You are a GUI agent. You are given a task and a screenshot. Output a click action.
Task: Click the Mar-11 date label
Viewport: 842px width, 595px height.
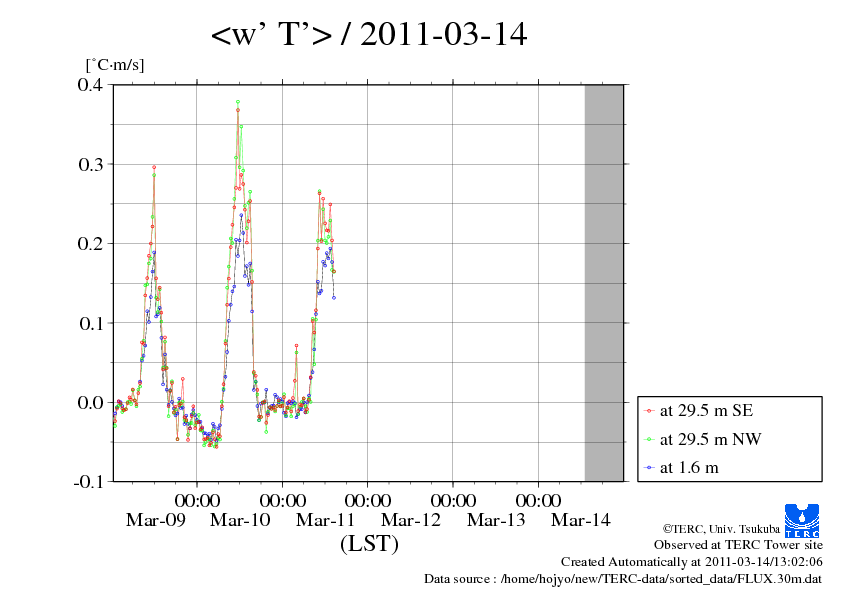coord(325,520)
